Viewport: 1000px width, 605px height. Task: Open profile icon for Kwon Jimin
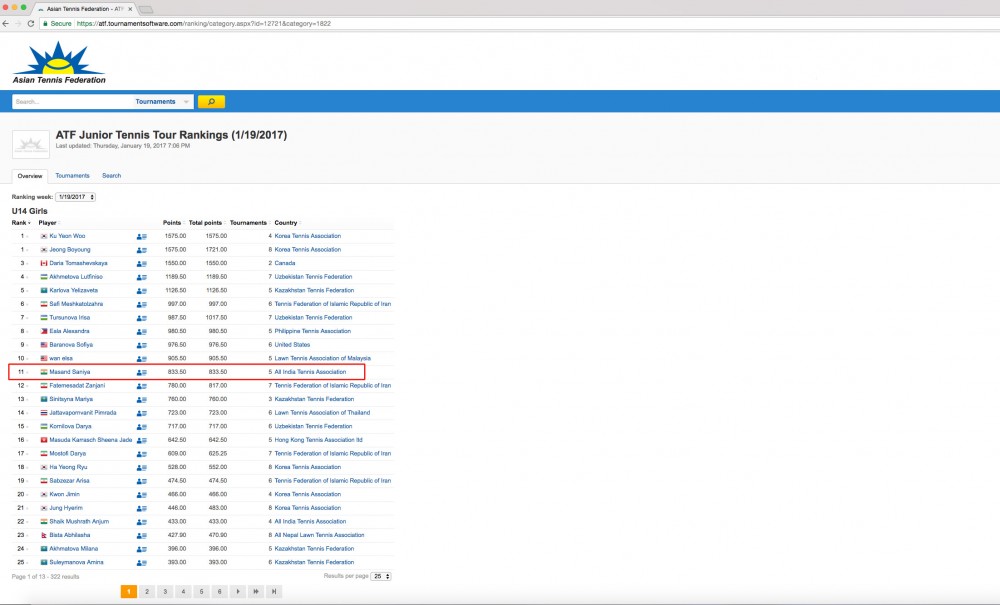click(142, 495)
